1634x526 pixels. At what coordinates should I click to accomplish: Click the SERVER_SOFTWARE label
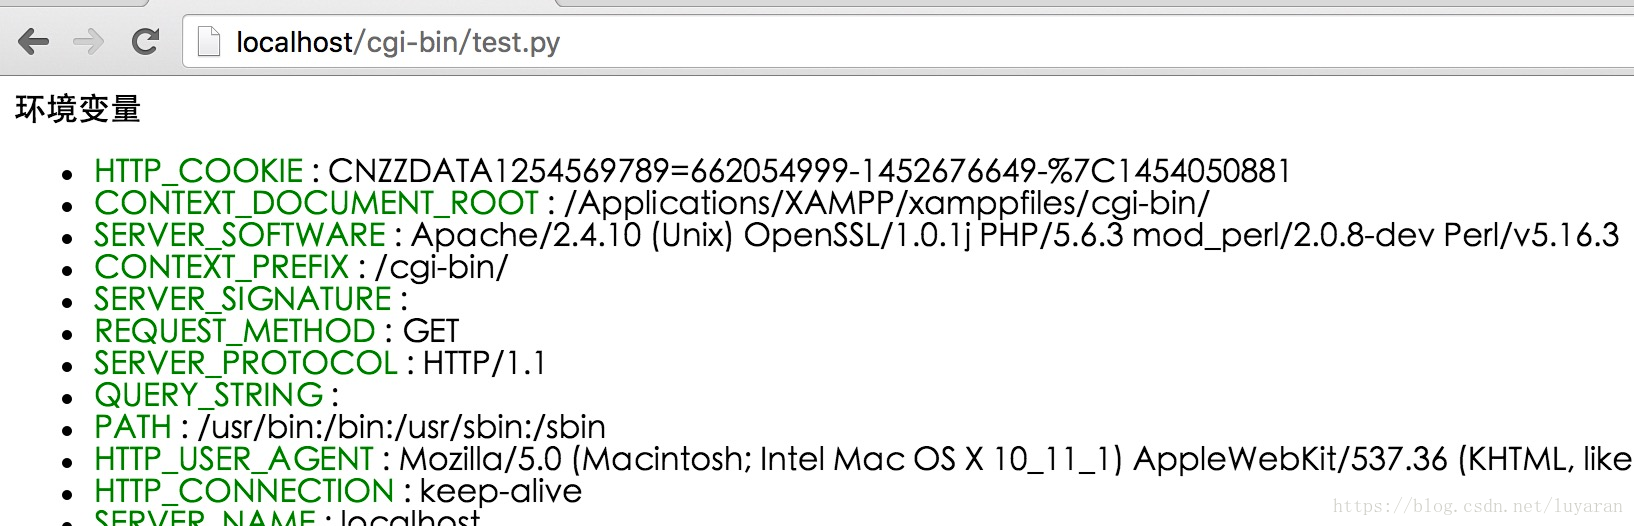point(240,235)
